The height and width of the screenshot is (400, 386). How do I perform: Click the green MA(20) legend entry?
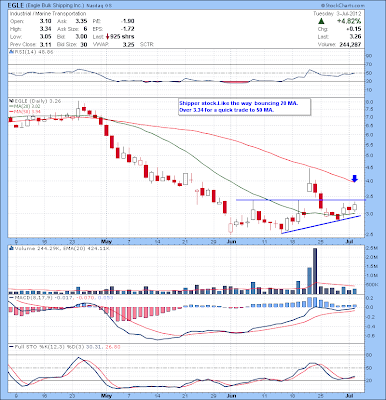tap(25, 106)
